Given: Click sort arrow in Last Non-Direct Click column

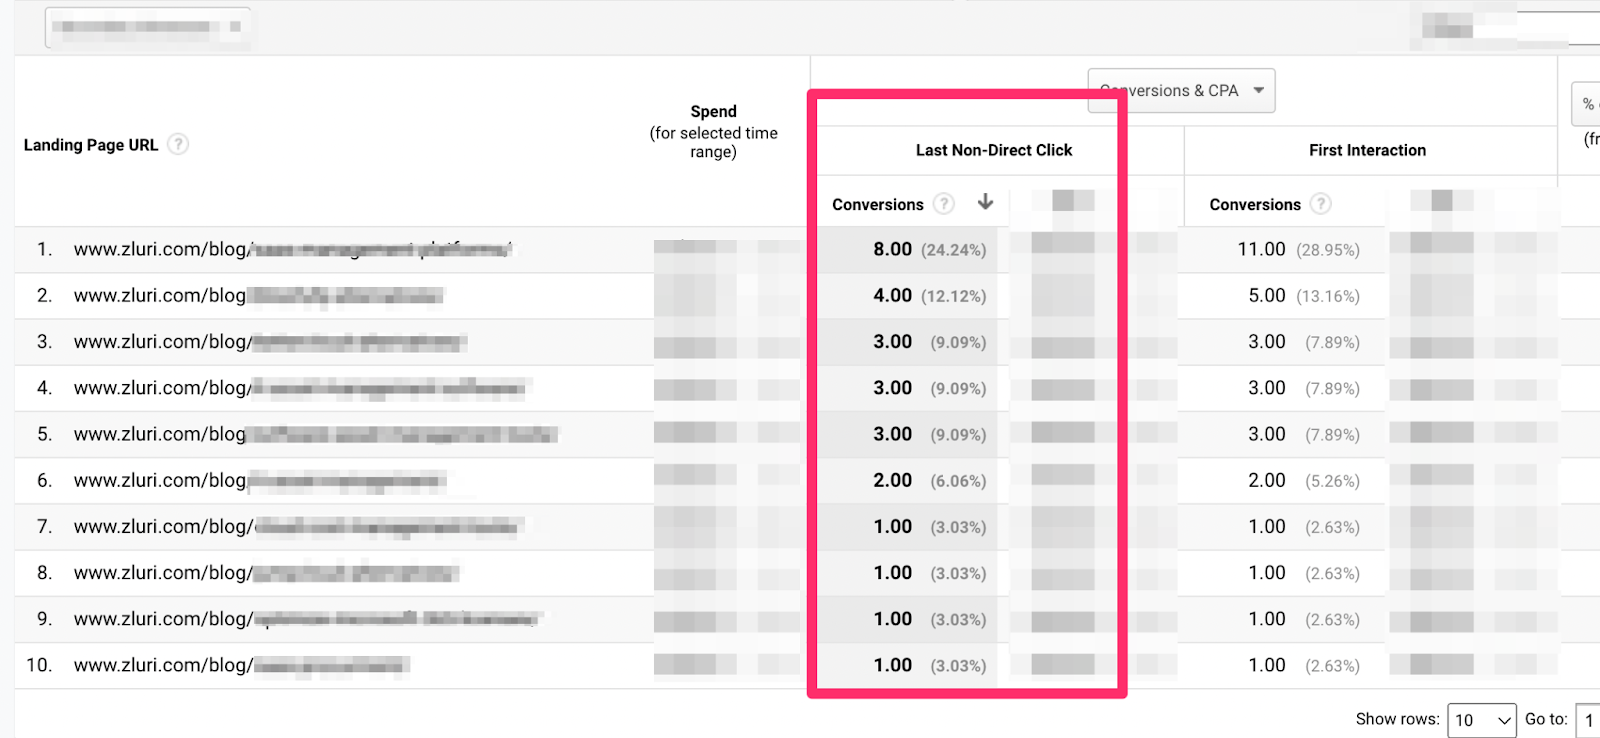Looking at the screenshot, I should (x=985, y=202).
